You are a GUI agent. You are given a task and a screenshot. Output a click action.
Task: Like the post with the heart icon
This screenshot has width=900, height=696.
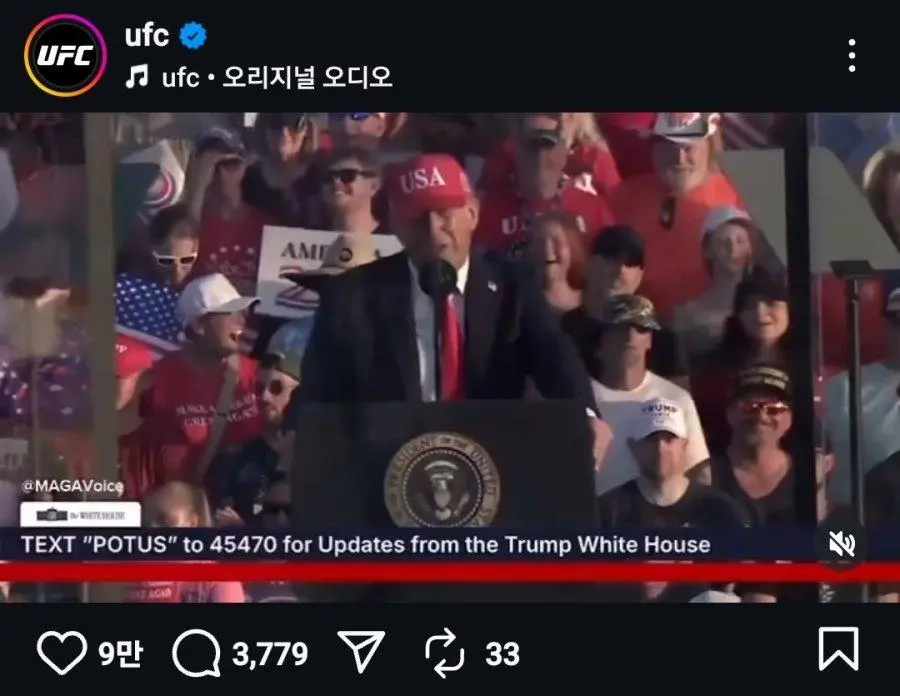click(62, 653)
